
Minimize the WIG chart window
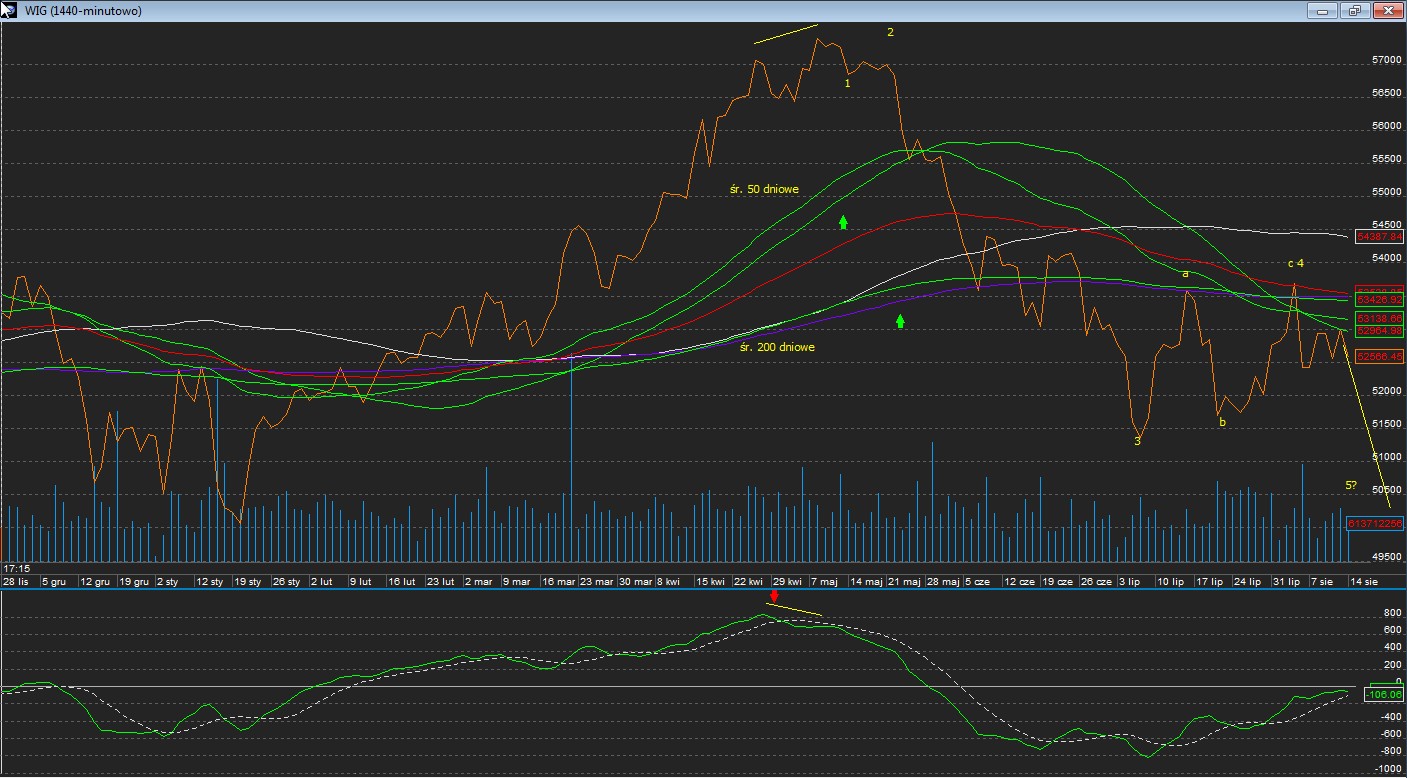click(1323, 10)
